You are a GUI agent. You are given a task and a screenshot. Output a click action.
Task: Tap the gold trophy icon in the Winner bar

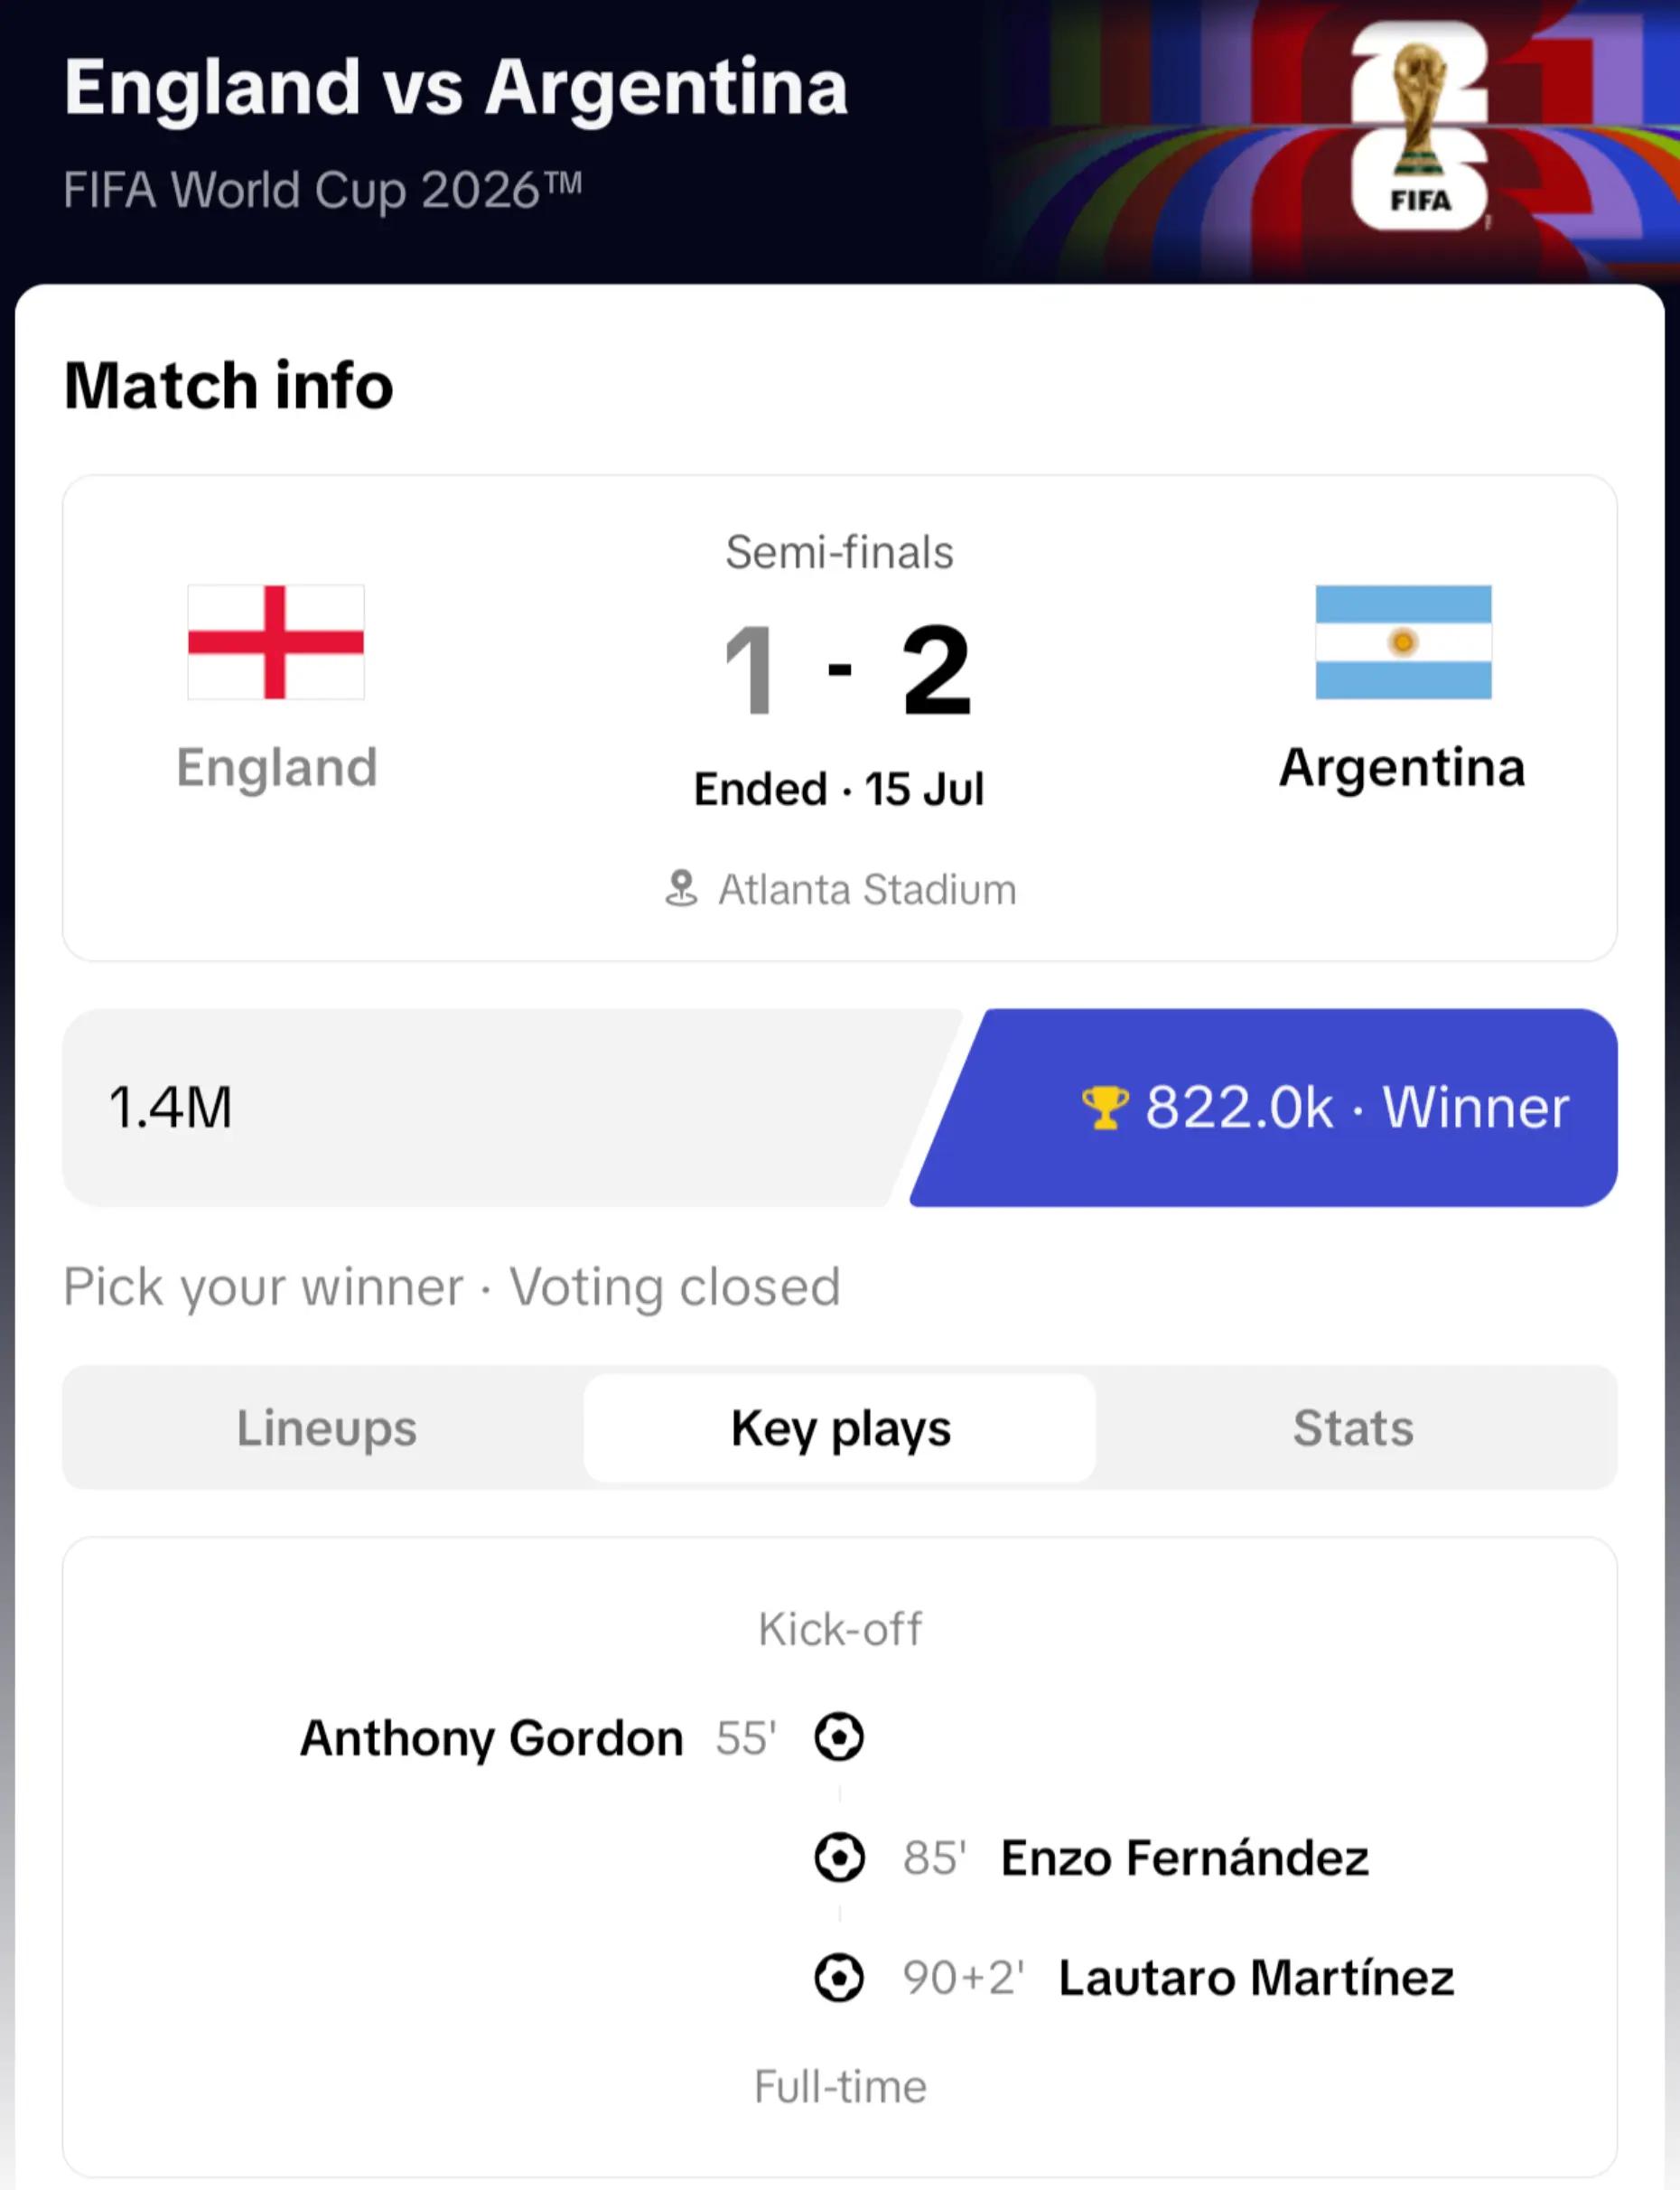tap(1105, 1107)
